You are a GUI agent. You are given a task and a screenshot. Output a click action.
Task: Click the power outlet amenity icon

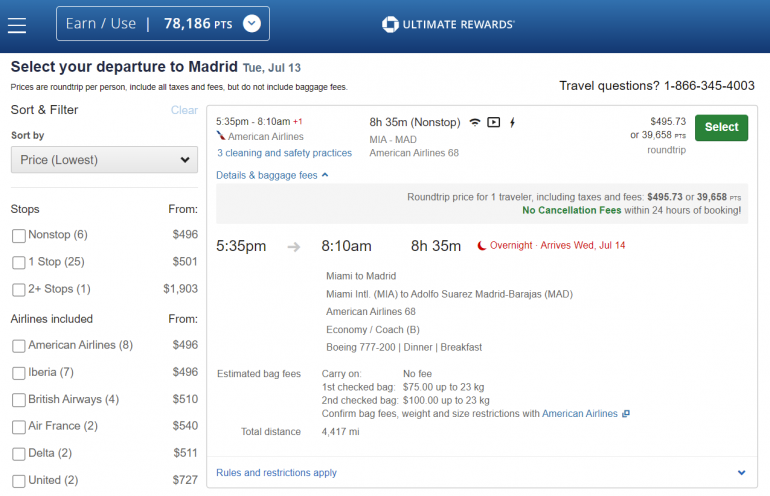pyautogui.click(x=513, y=123)
